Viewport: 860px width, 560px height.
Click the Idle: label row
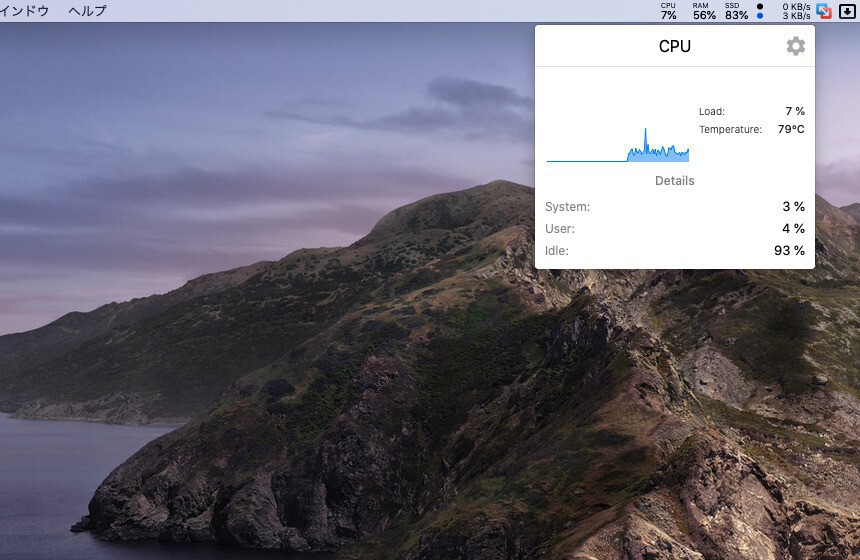(675, 251)
